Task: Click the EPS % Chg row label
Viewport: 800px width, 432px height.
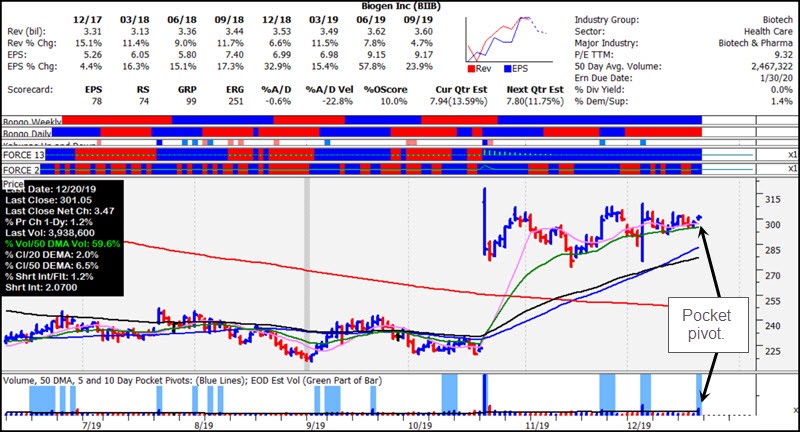Action: click(32, 67)
